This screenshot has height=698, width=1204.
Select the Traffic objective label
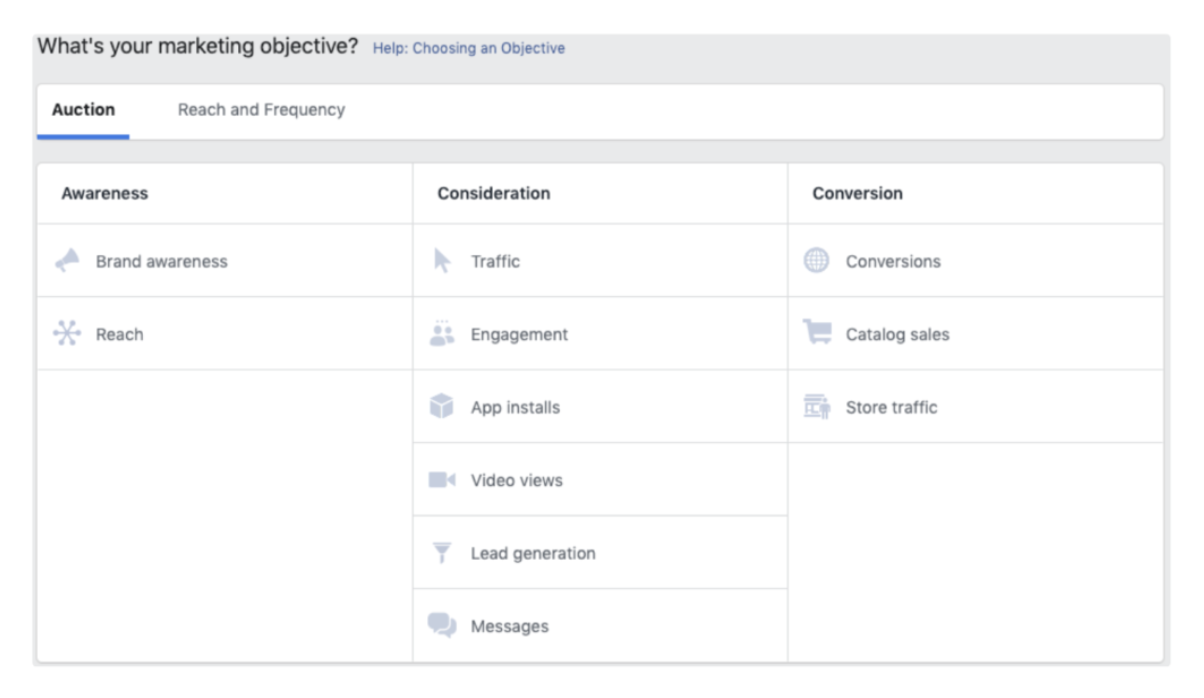coord(496,262)
